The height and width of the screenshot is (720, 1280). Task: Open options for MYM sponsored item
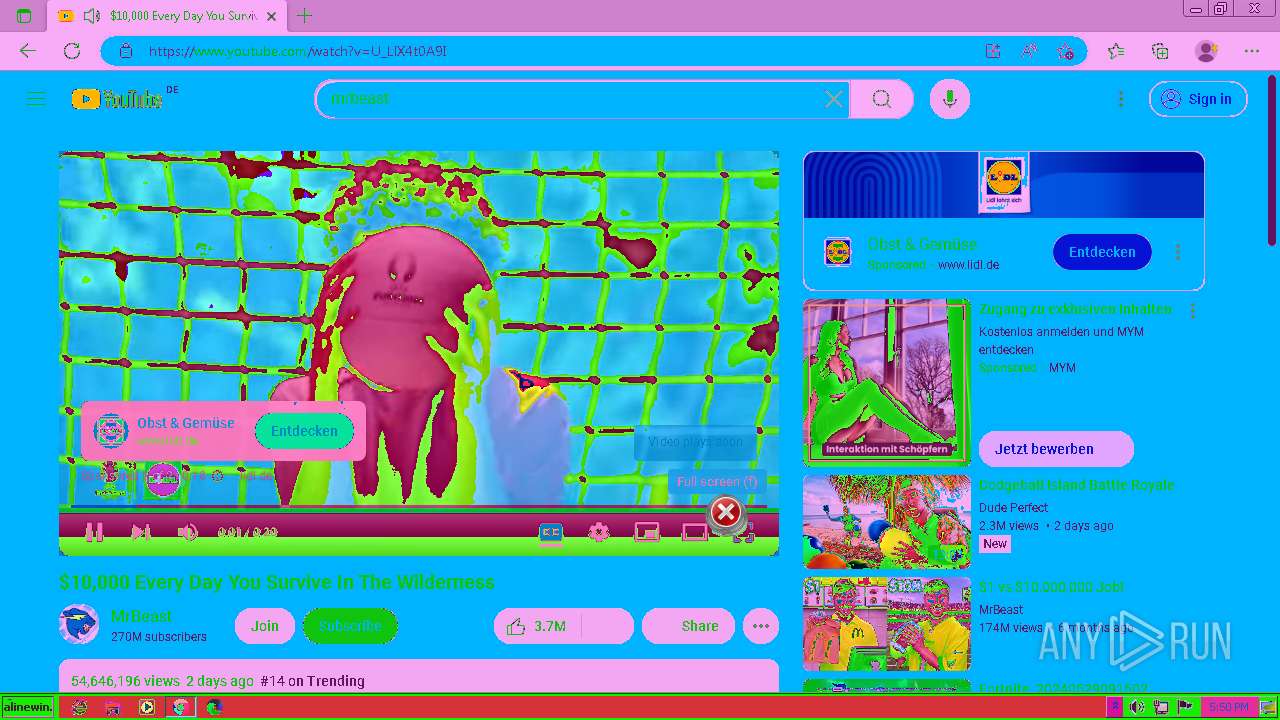tap(1192, 311)
